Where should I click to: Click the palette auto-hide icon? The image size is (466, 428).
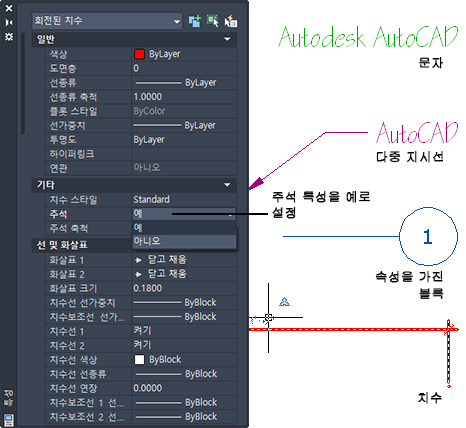(x=9, y=22)
